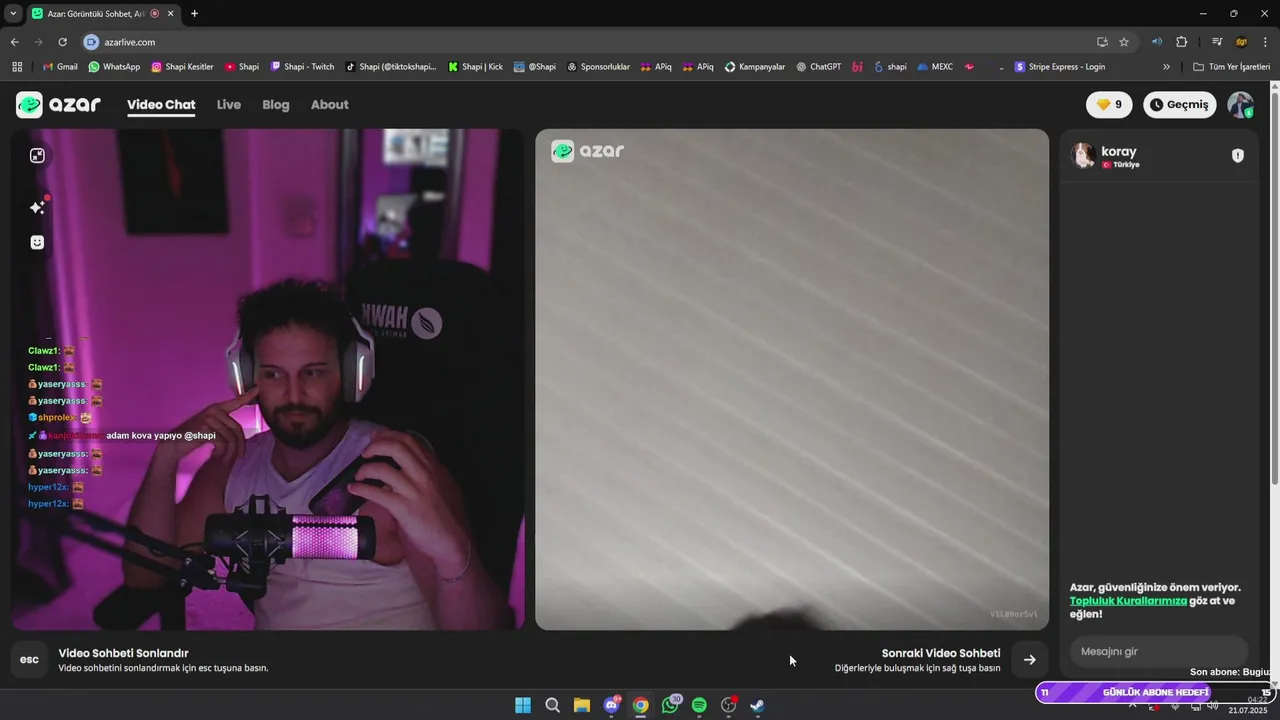Switch to picture-in-picture layout icon
This screenshot has width=1280, height=720.
[37, 155]
